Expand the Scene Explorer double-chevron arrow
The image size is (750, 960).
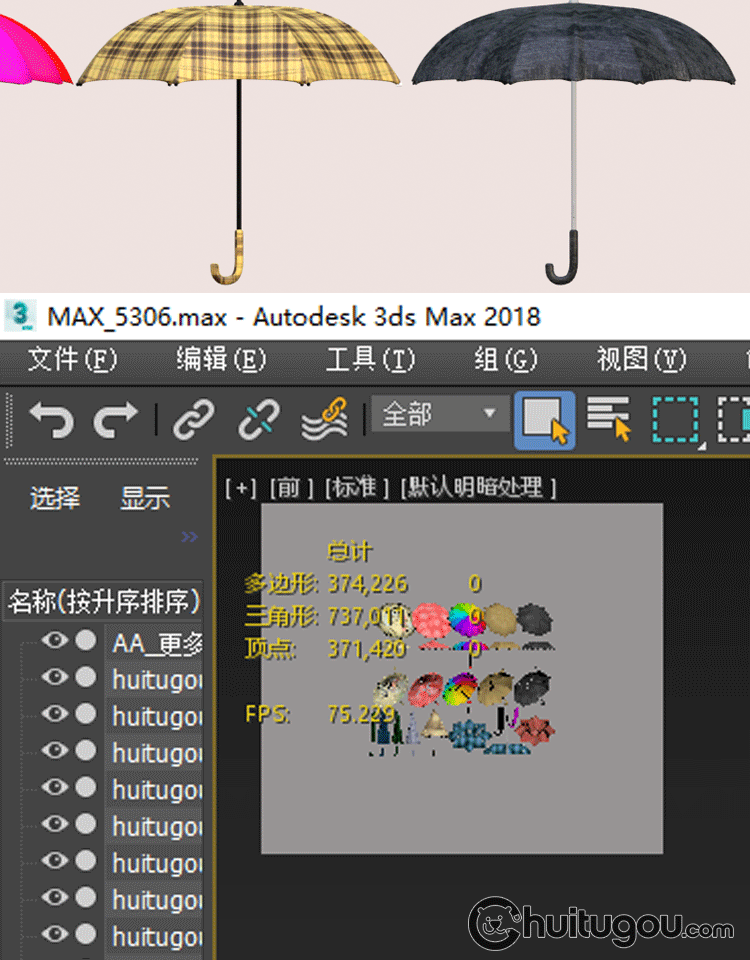coord(189,537)
